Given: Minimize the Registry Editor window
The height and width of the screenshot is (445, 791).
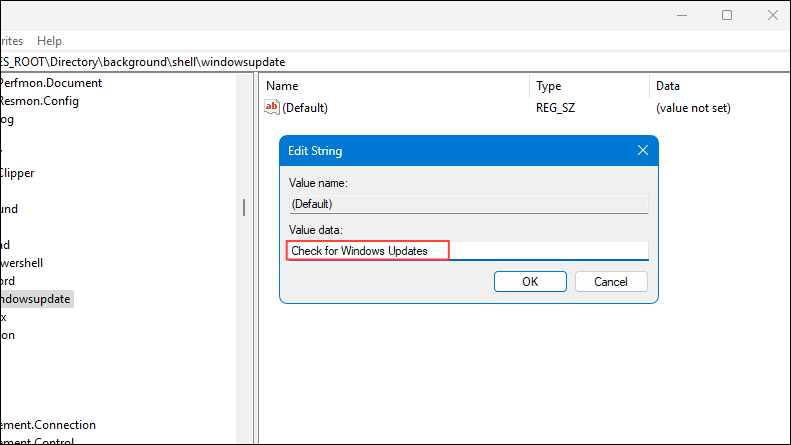Looking at the screenshot, I should (682, 16).
